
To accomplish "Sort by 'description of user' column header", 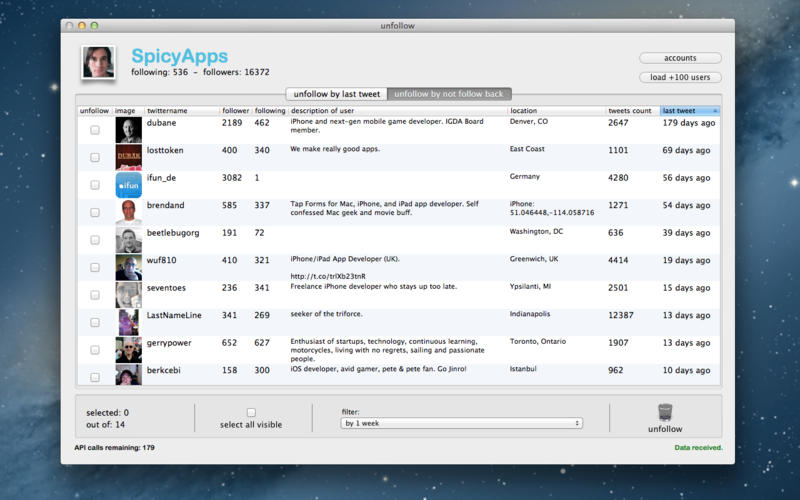I will point(398,111).
